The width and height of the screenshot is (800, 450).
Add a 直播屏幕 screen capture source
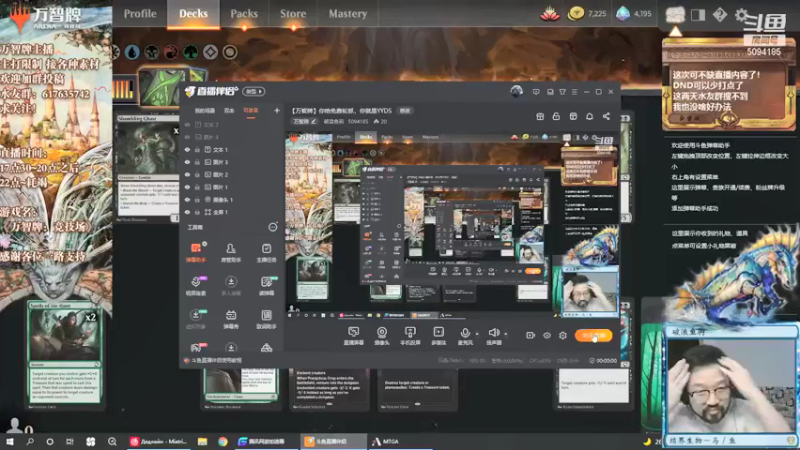tap(353, 336)
